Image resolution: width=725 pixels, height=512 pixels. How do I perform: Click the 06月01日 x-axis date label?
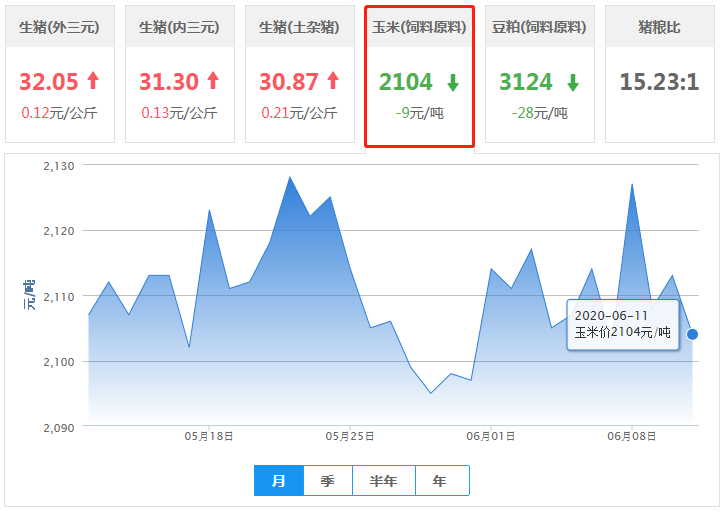(x=490, y=436)
